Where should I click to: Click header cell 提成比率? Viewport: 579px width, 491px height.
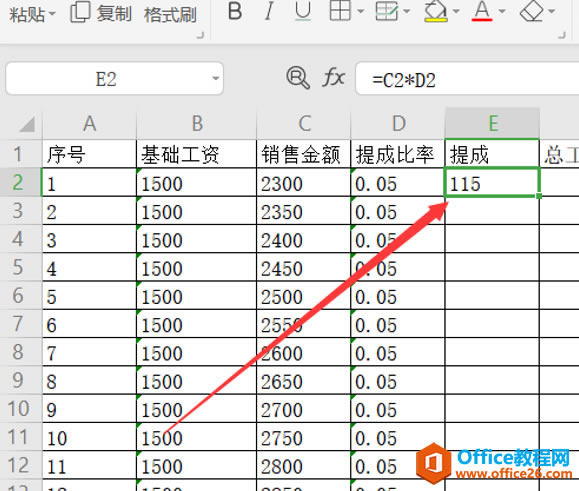tap(398, 154)
